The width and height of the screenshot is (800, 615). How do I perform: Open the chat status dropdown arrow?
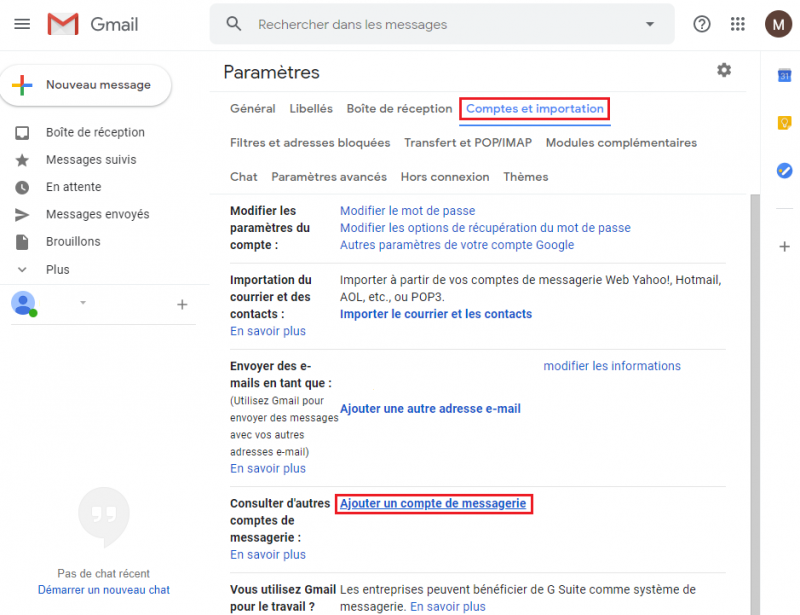[84, 303]
